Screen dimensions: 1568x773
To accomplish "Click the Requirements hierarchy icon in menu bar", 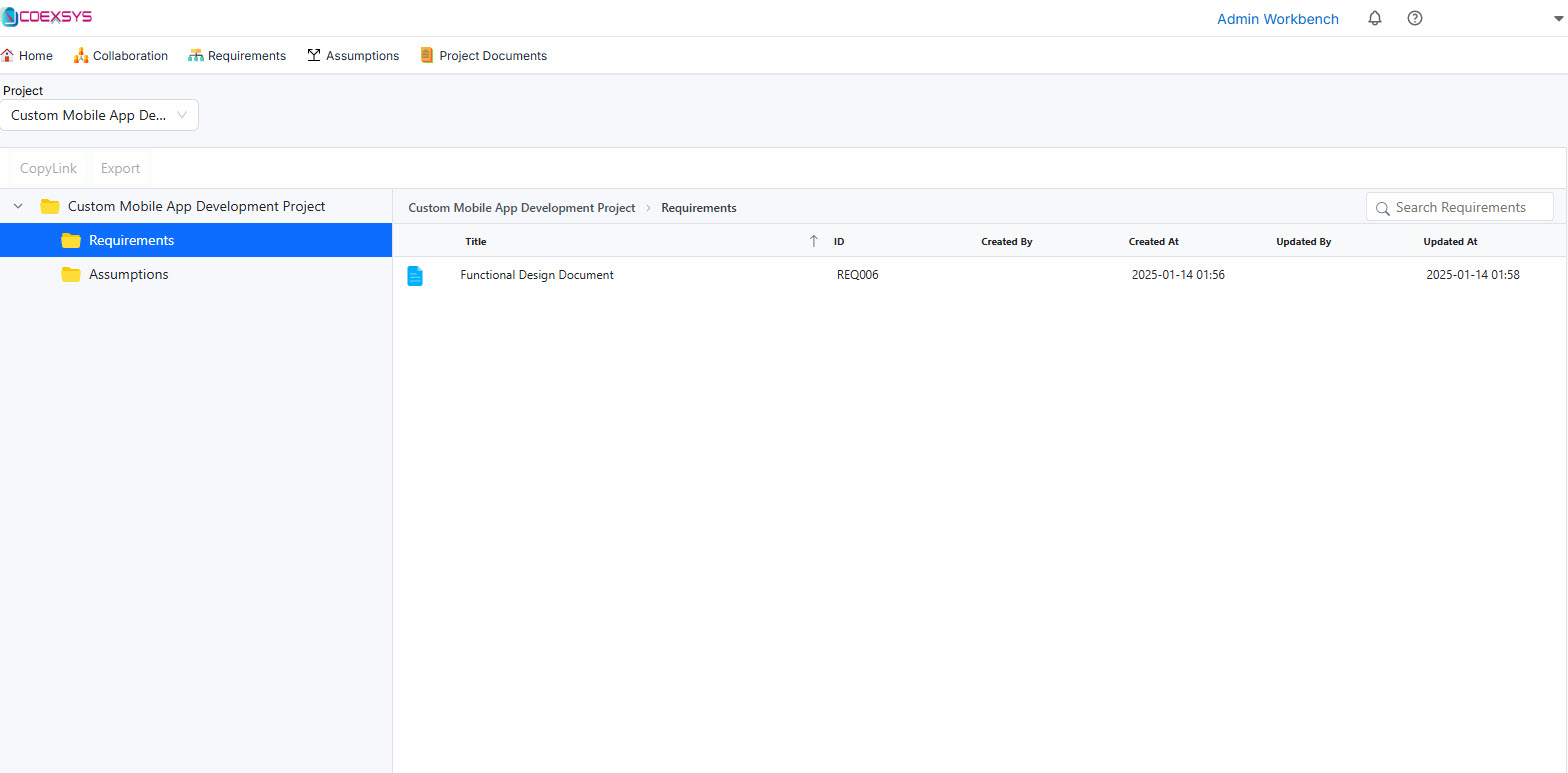I will [196, 55].
